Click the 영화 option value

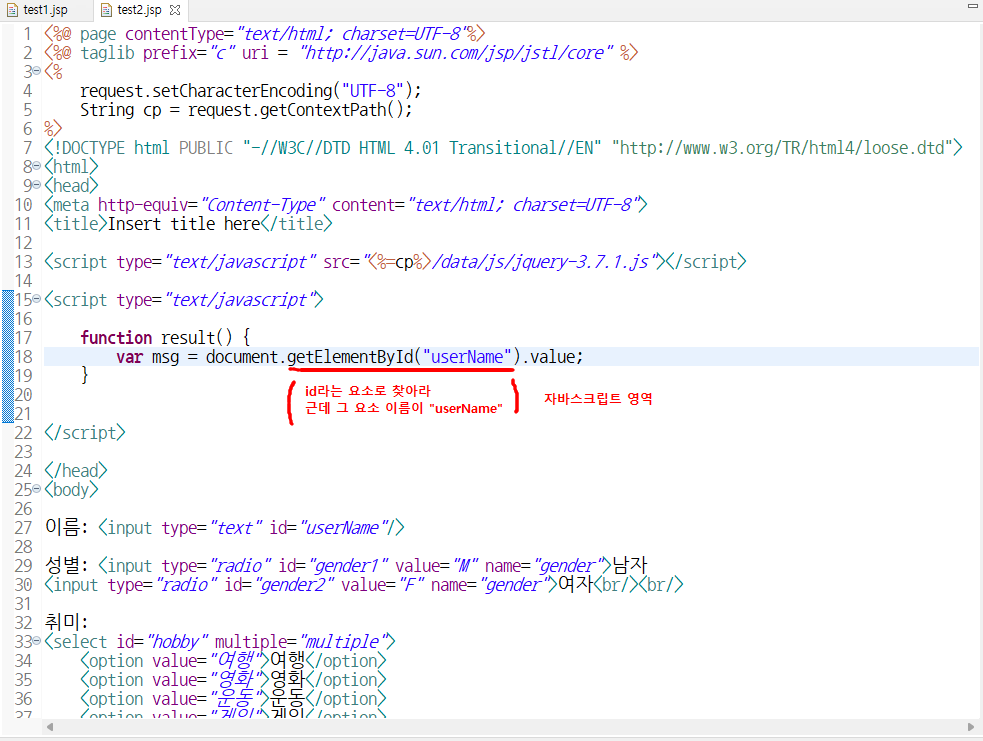235,680
